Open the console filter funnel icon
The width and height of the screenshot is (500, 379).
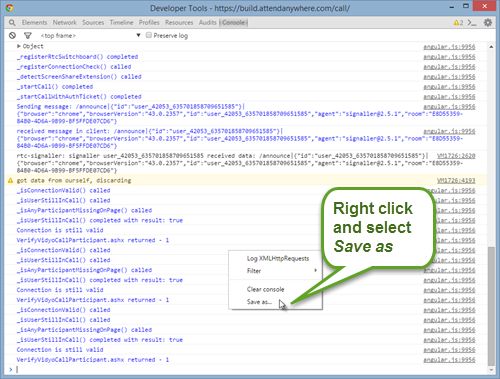coord(28,35)
